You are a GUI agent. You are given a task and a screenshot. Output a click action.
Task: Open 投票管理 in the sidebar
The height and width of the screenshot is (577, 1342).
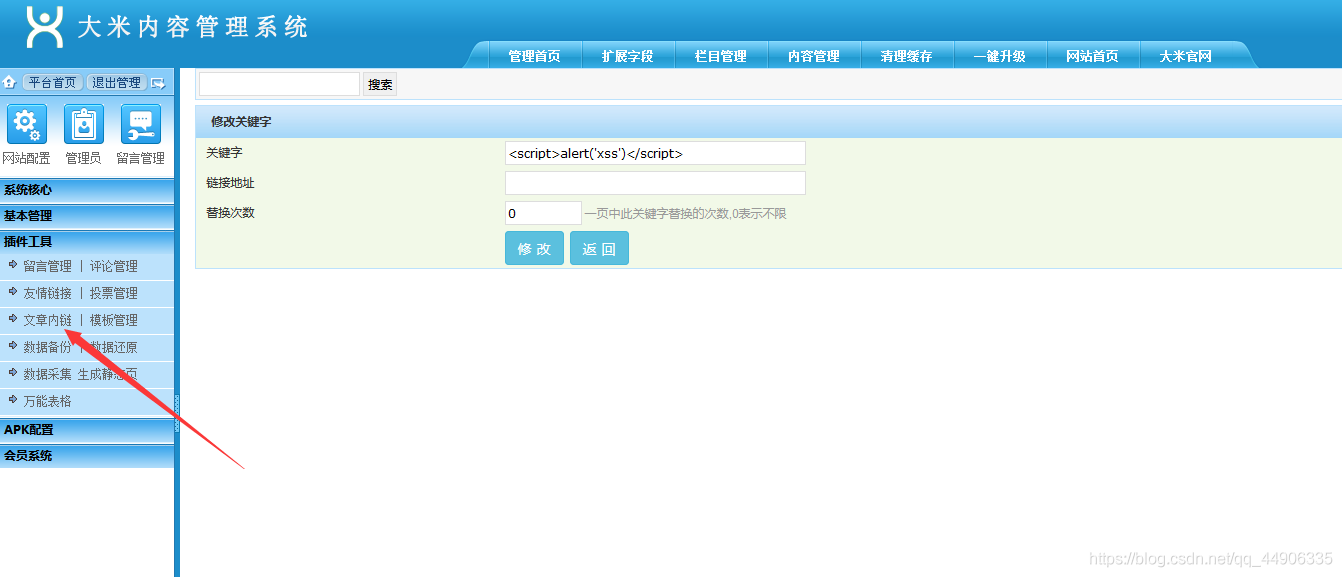tap(114, 293)
